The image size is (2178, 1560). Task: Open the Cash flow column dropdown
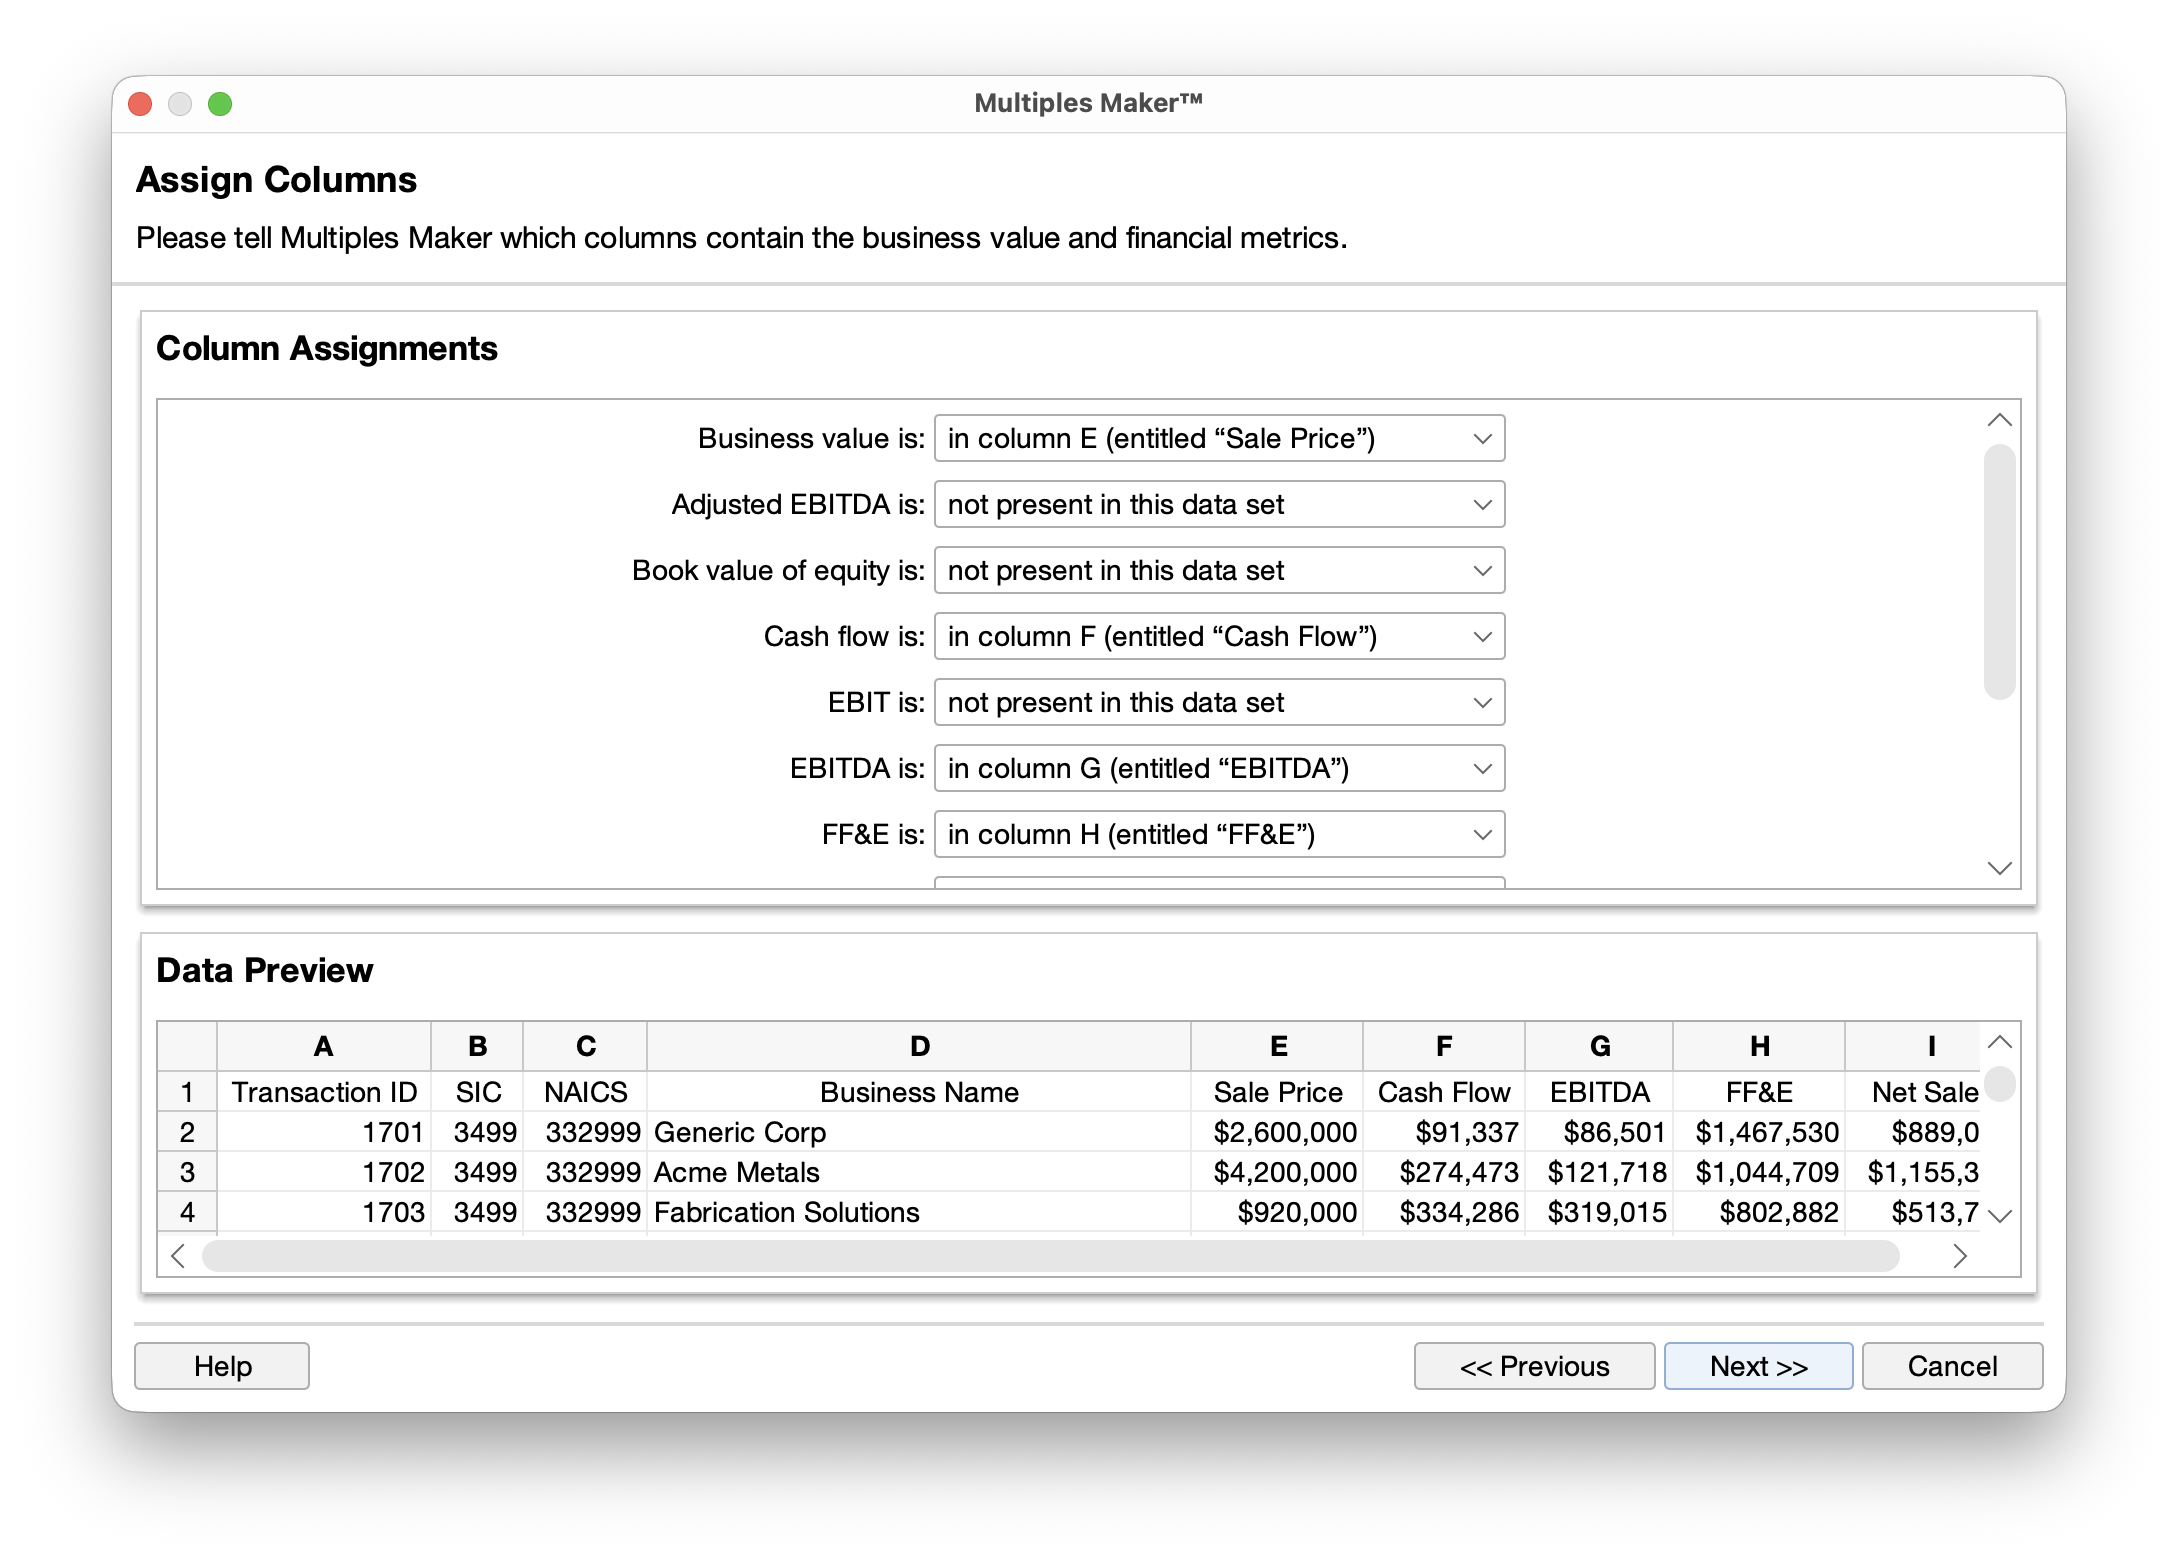1218,636
